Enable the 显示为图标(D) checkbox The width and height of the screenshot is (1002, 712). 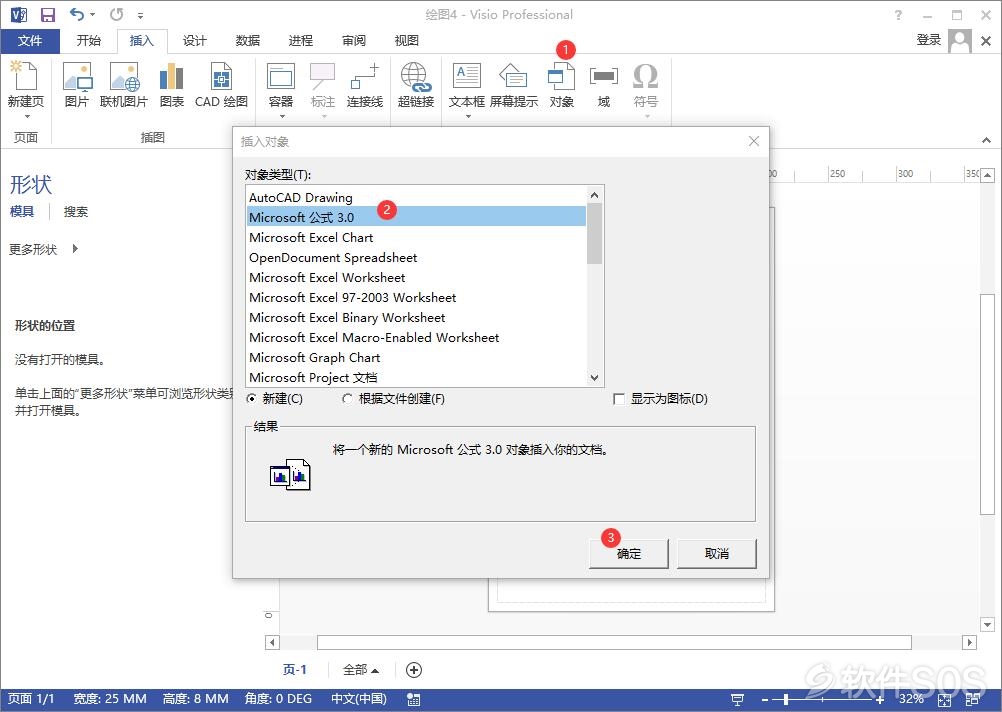pos(619,399)
